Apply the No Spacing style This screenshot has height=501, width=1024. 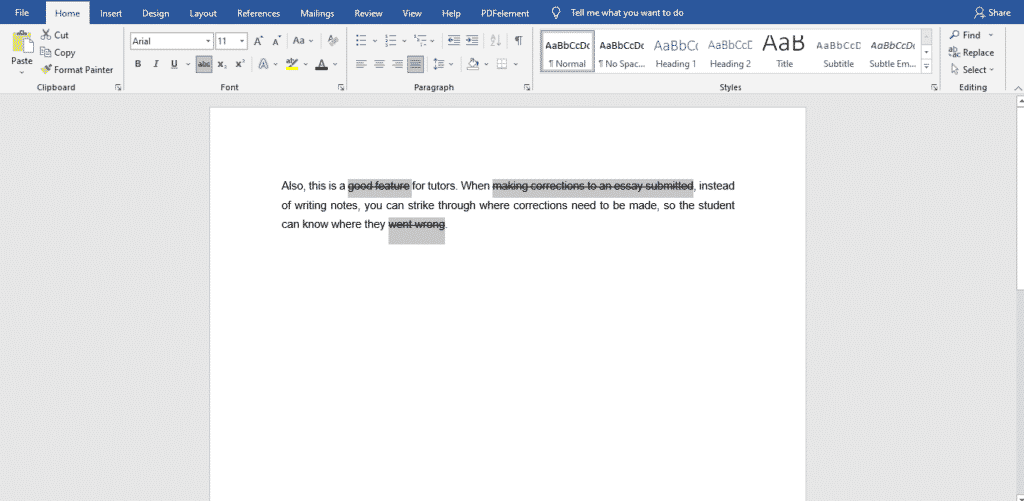622,51
